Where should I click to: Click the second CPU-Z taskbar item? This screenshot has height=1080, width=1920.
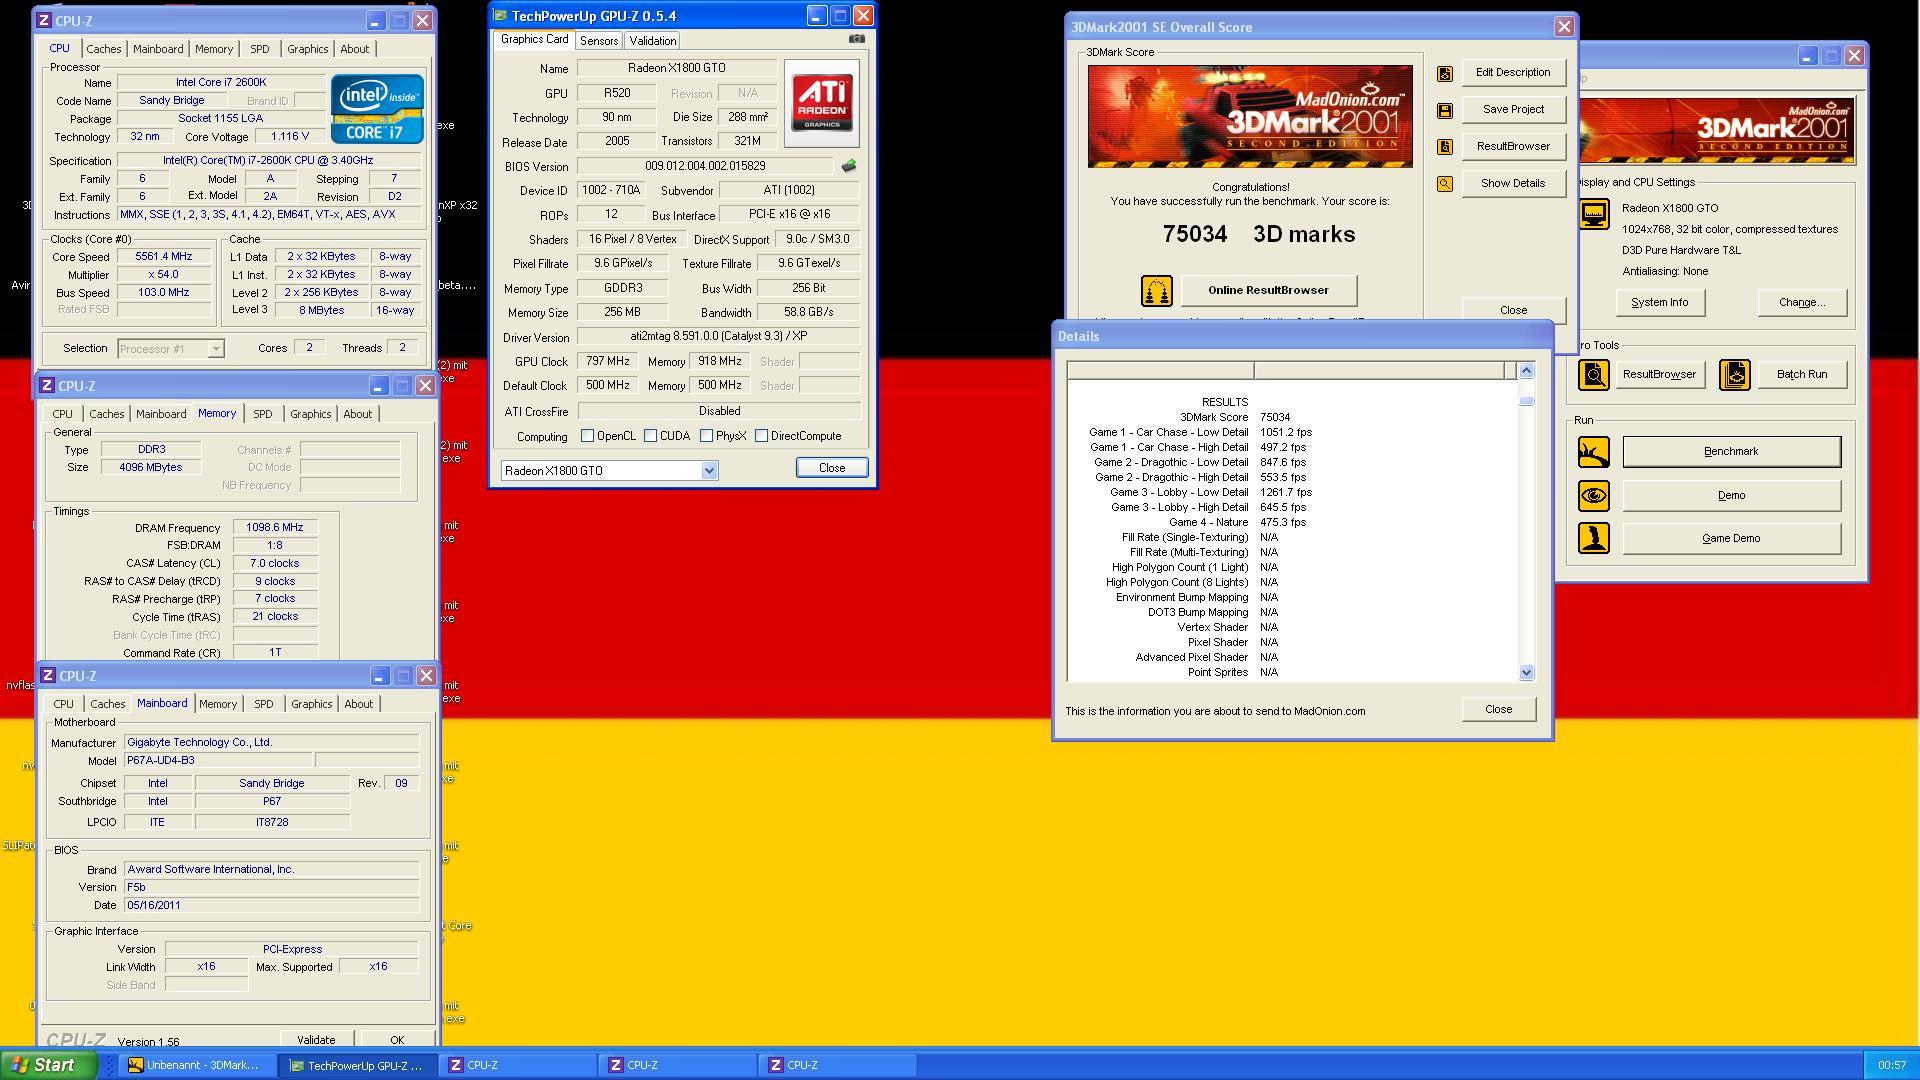[678, 1065]
